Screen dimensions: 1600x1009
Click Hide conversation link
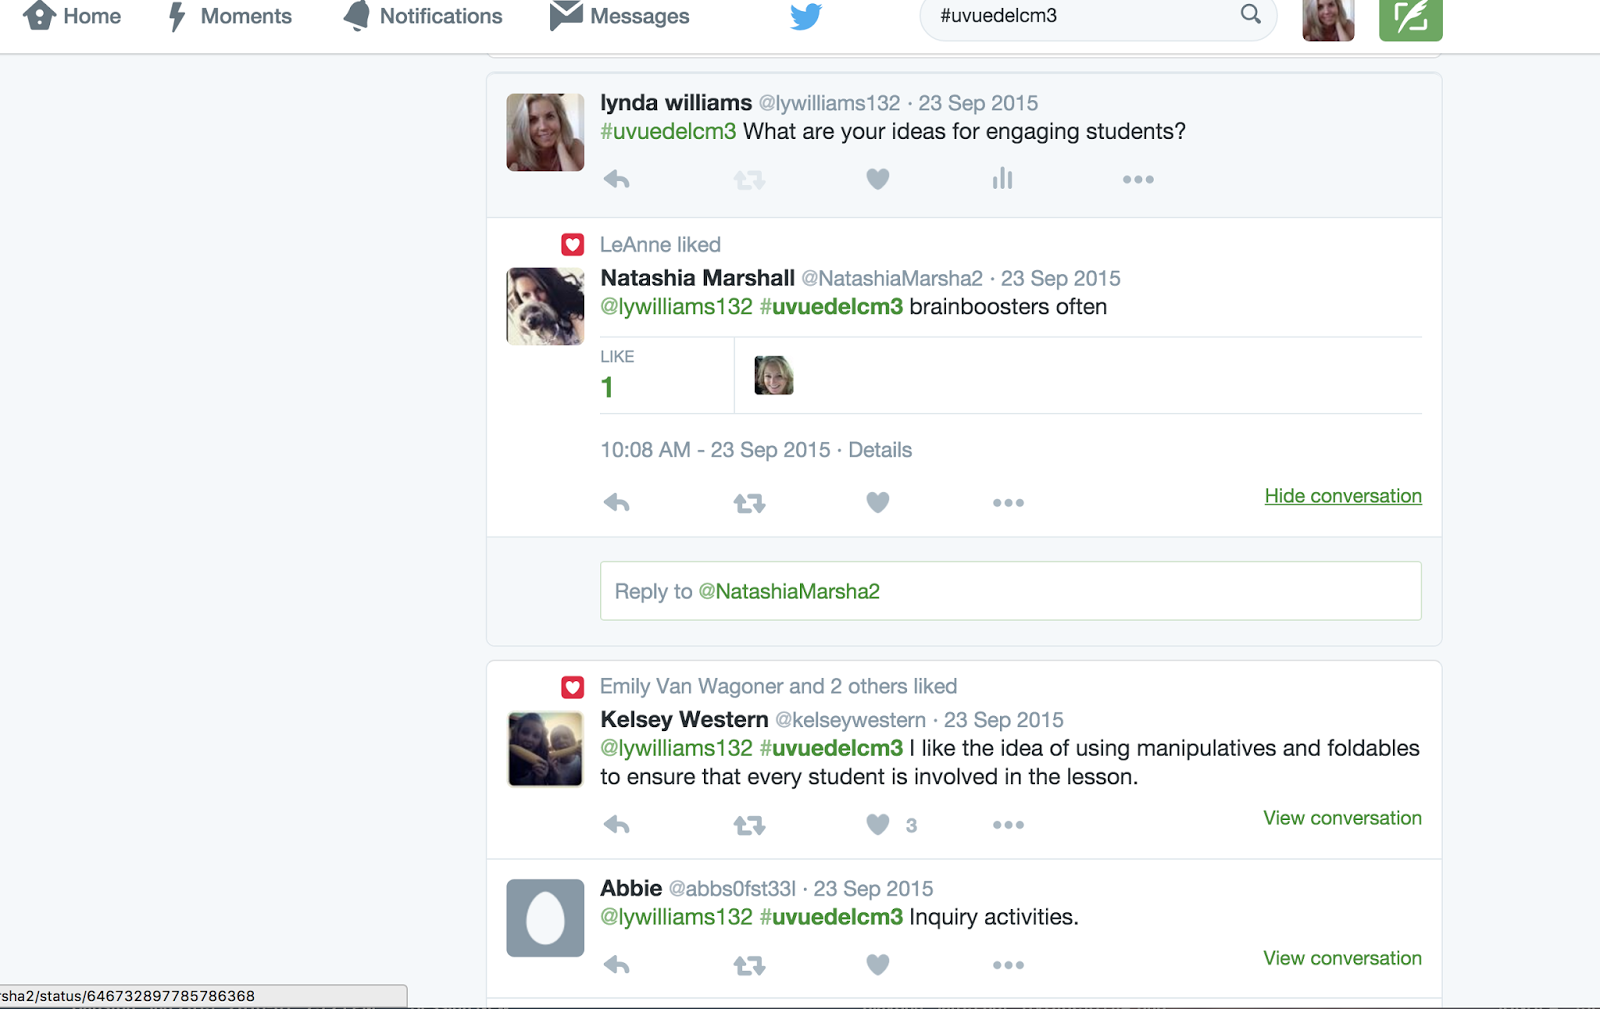pos(1343,496)
